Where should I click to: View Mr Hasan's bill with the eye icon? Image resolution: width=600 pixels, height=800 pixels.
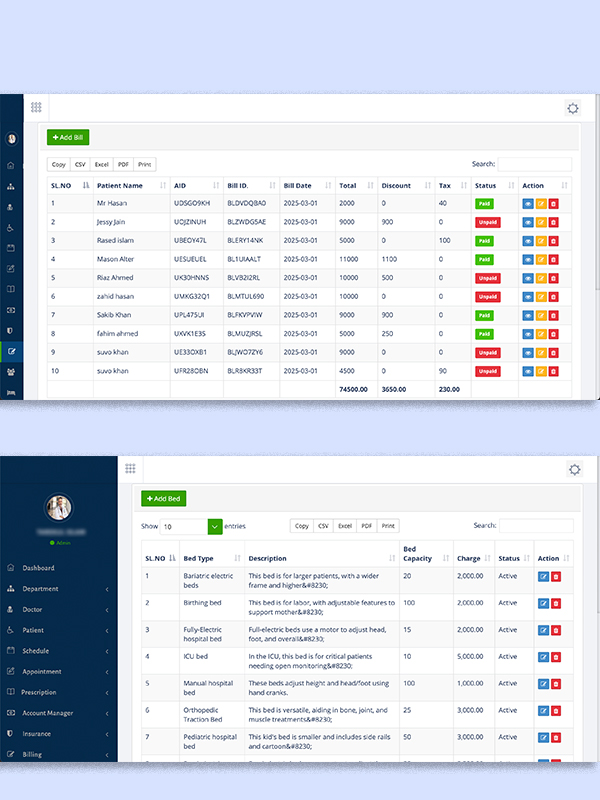click(x=528, y=203)
